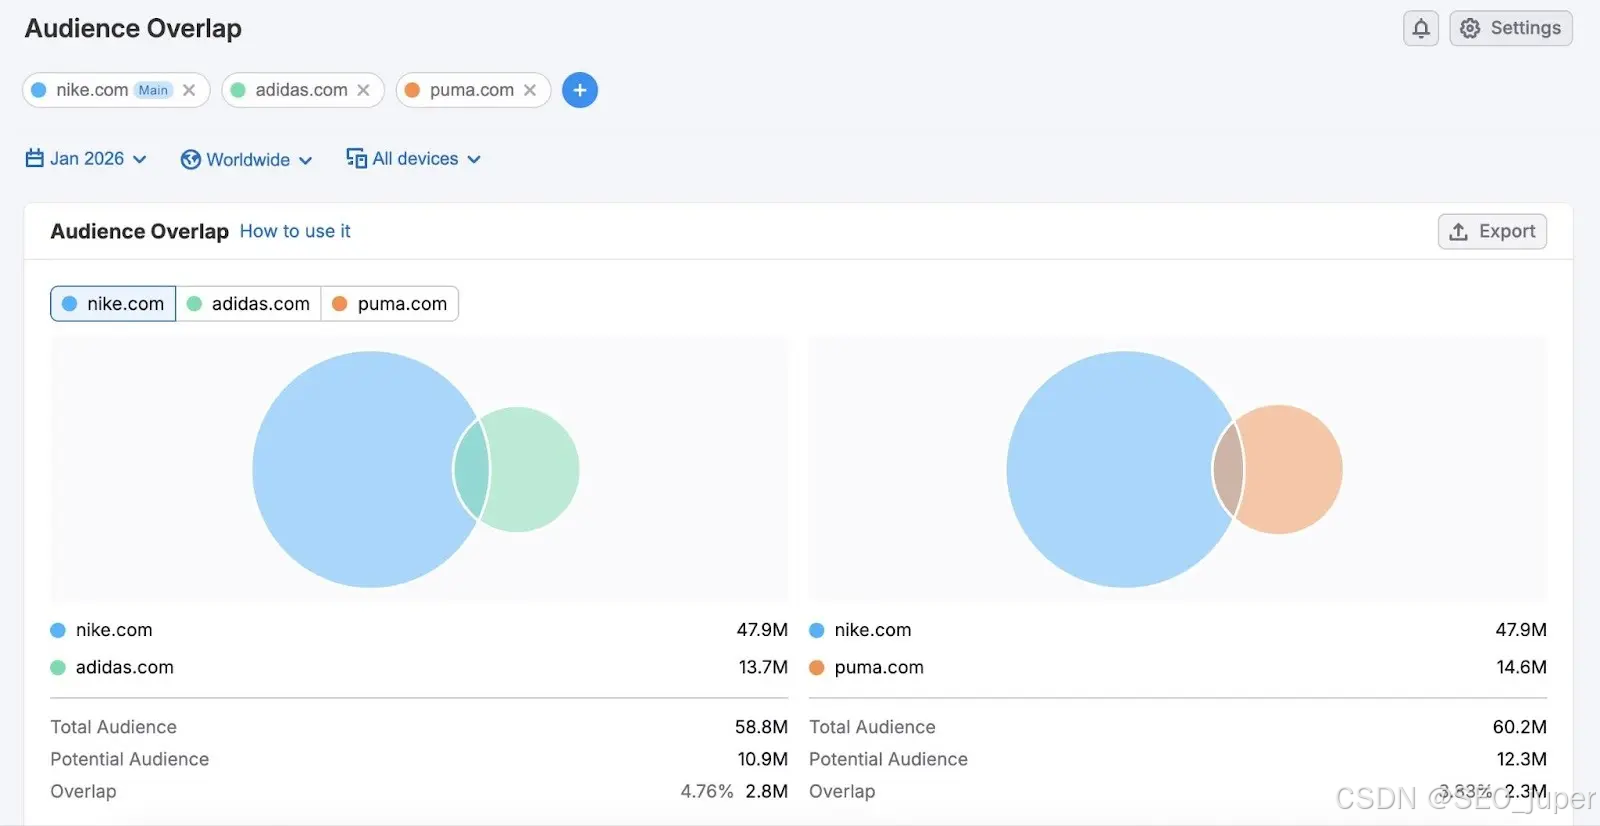Click the Export button label
Viewport: 1600px width, 826px height.
point(1507,231)
